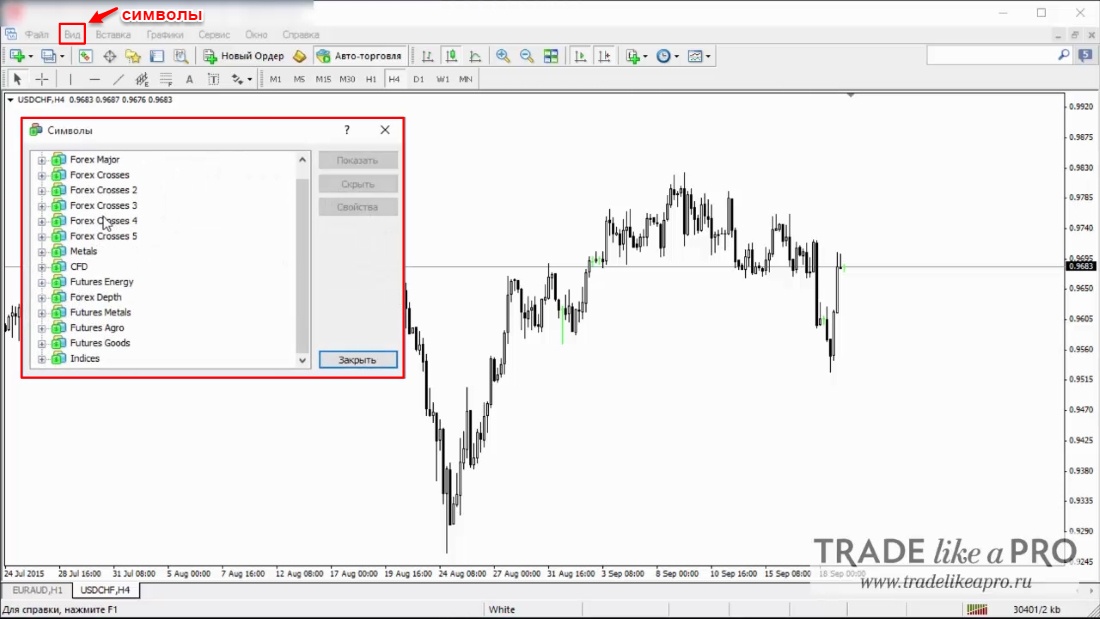The width and height of the screenshot is (1100, 619).
Task: Pick the horizontal line drawing tool
Action: pyautogui.click(x=94, y=79)
